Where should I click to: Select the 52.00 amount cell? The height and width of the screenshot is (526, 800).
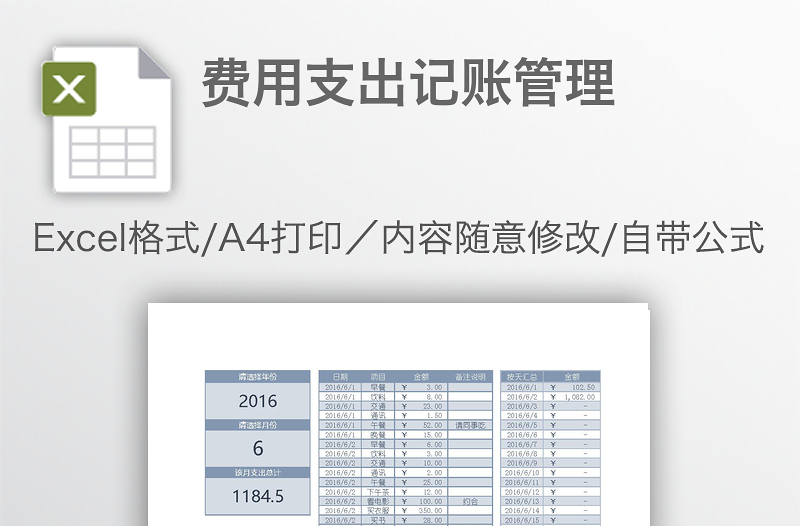pyautogui.click(x=421, y=425)
